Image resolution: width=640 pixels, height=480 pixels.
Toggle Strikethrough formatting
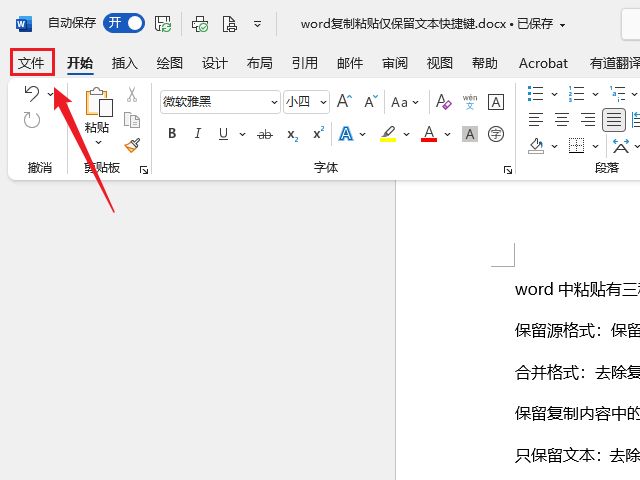[265, 134]
